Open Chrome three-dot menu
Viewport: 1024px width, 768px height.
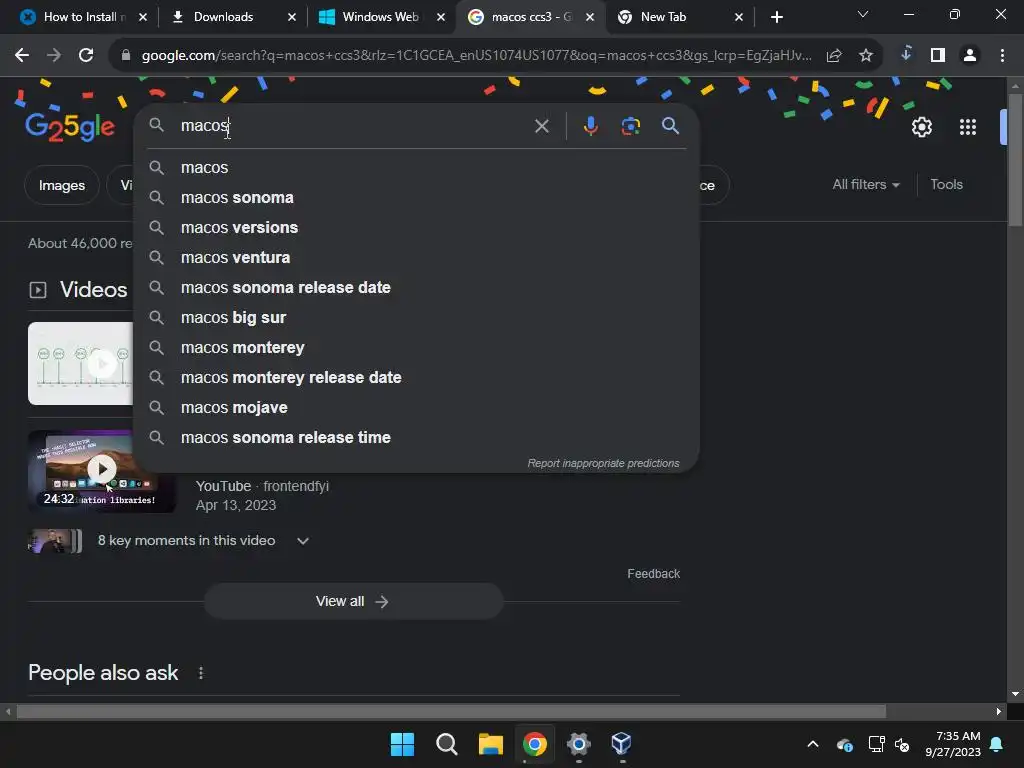1002,56
